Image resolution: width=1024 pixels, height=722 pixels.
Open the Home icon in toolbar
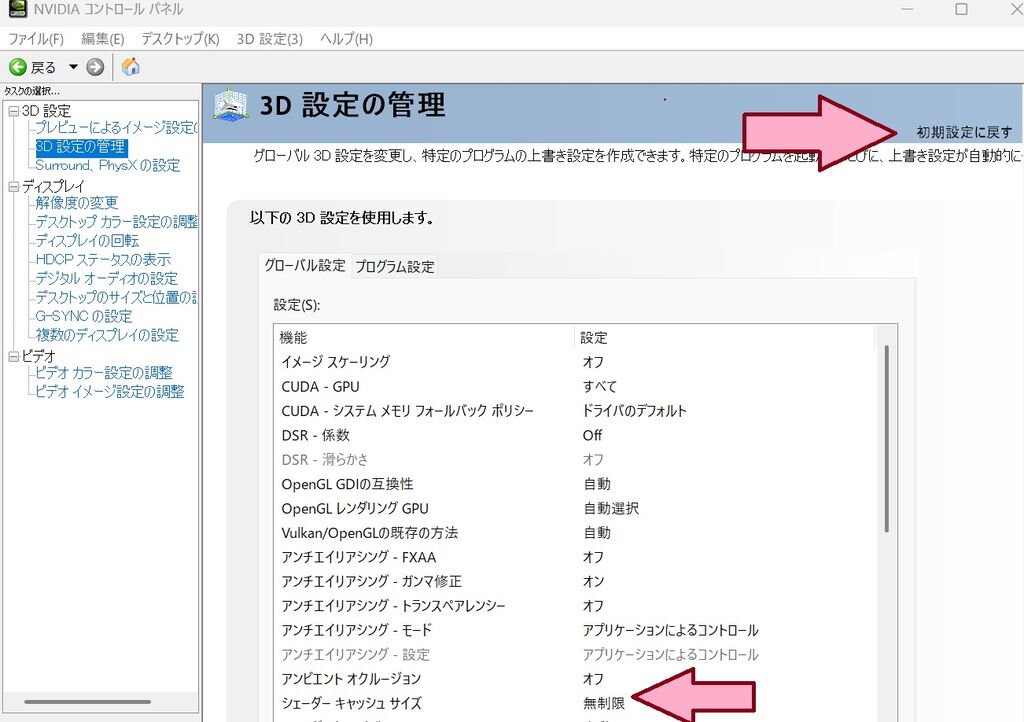click(131, 67)
